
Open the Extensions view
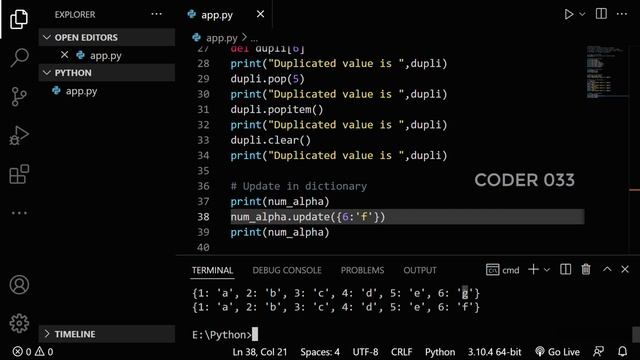(x=19, y=174)
